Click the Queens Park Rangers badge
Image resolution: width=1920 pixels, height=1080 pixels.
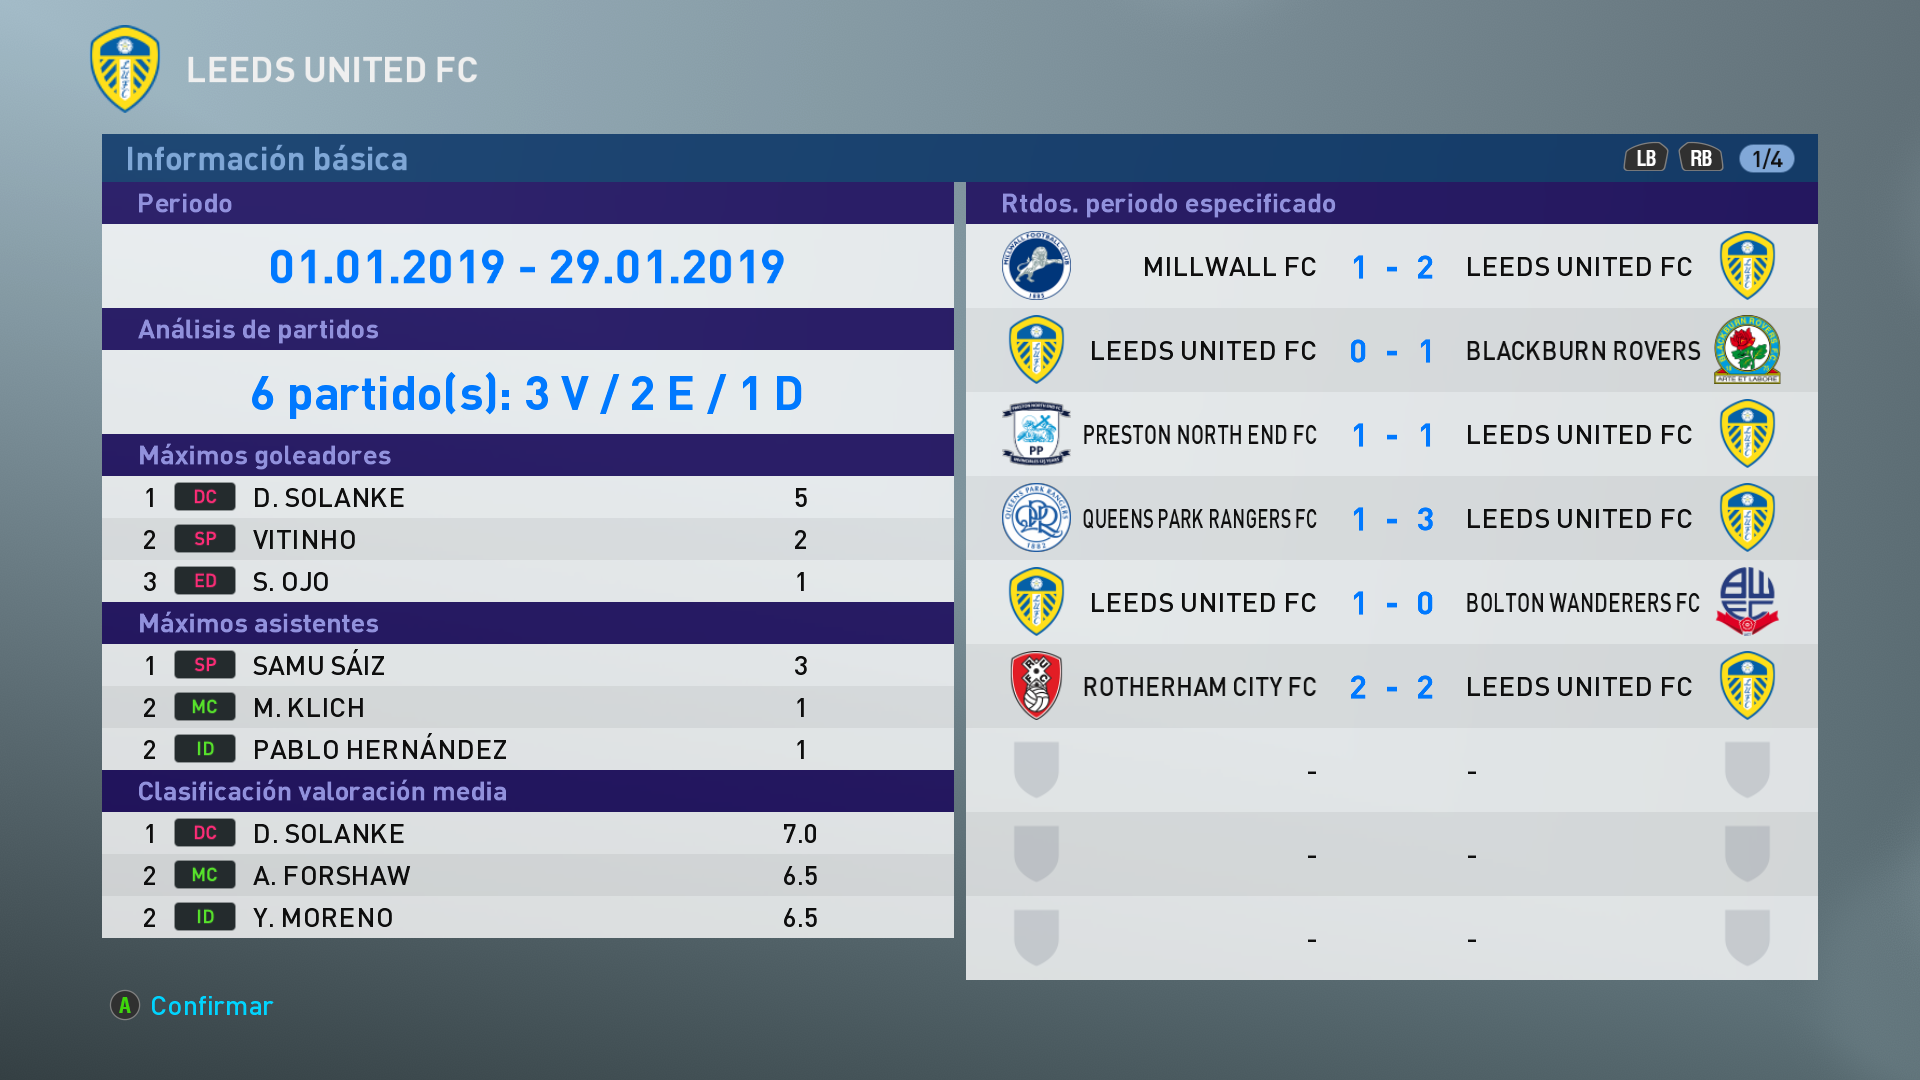1036,518
